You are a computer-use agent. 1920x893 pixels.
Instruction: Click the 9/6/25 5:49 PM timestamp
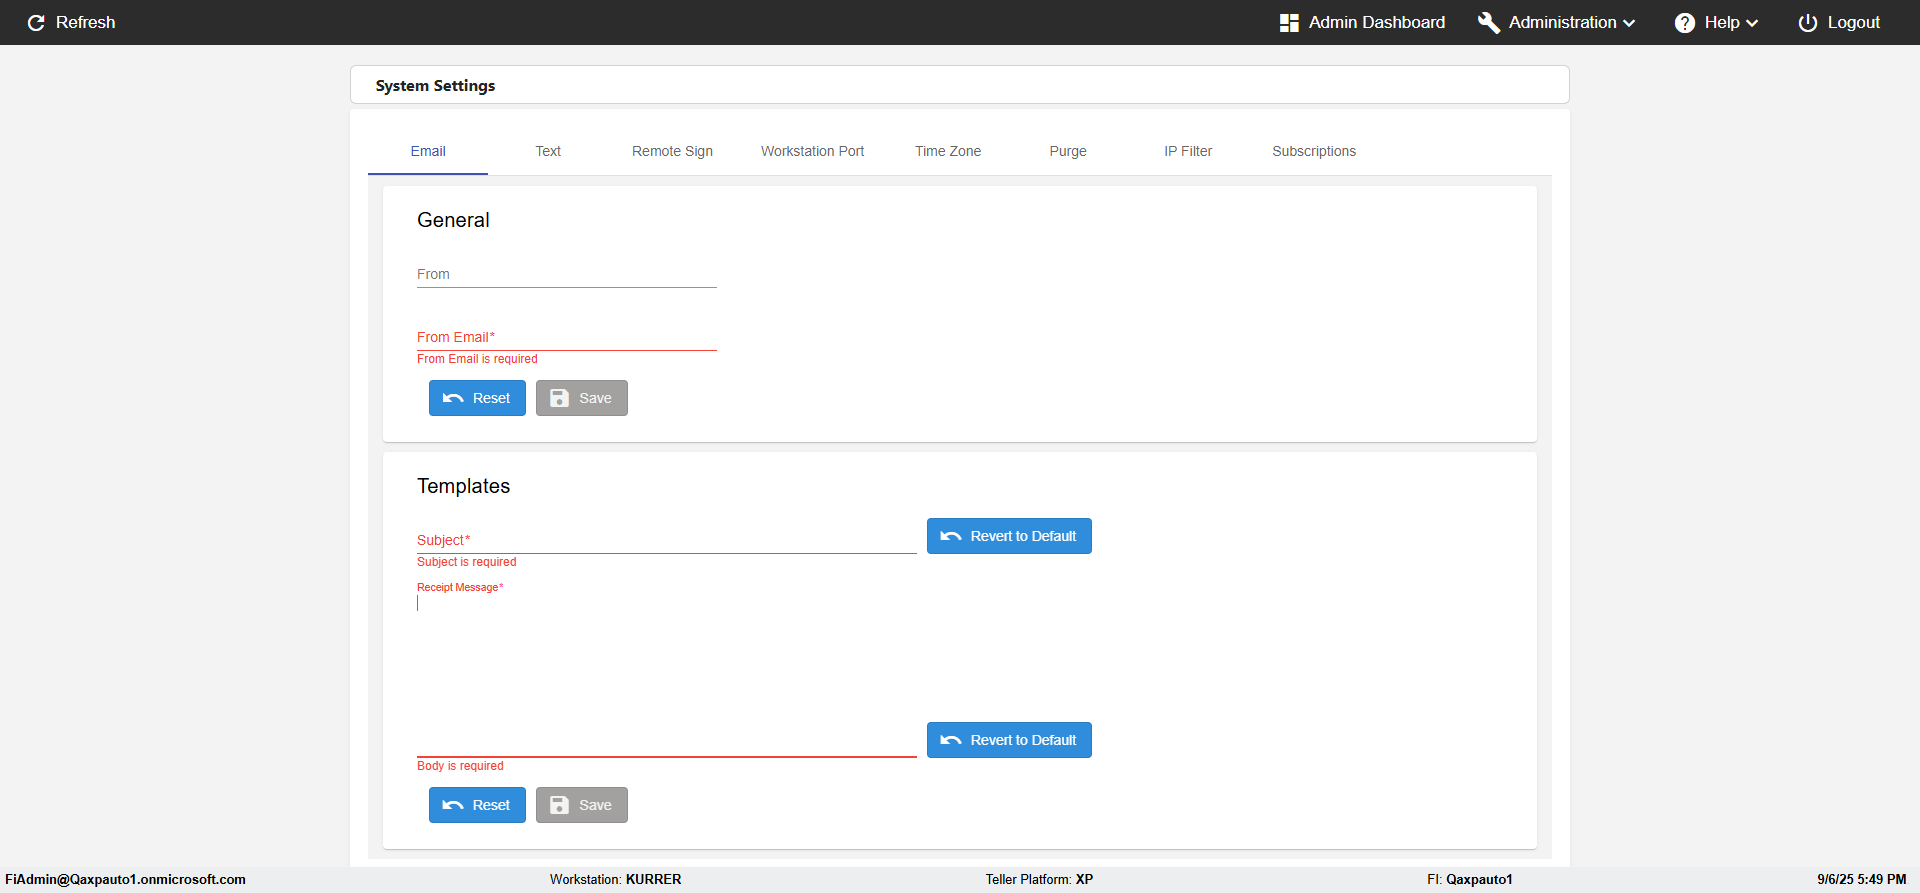click(x=1862, y=880)
